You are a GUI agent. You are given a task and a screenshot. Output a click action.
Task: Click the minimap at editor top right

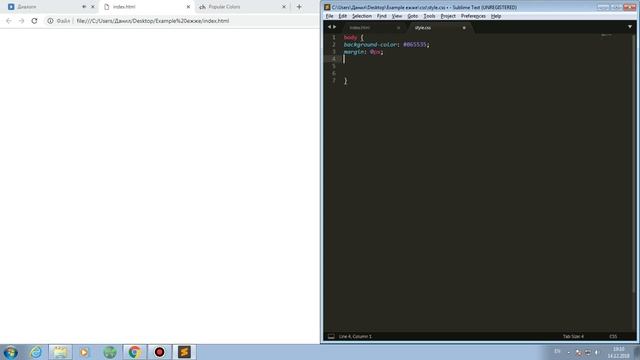coord(607,36)
